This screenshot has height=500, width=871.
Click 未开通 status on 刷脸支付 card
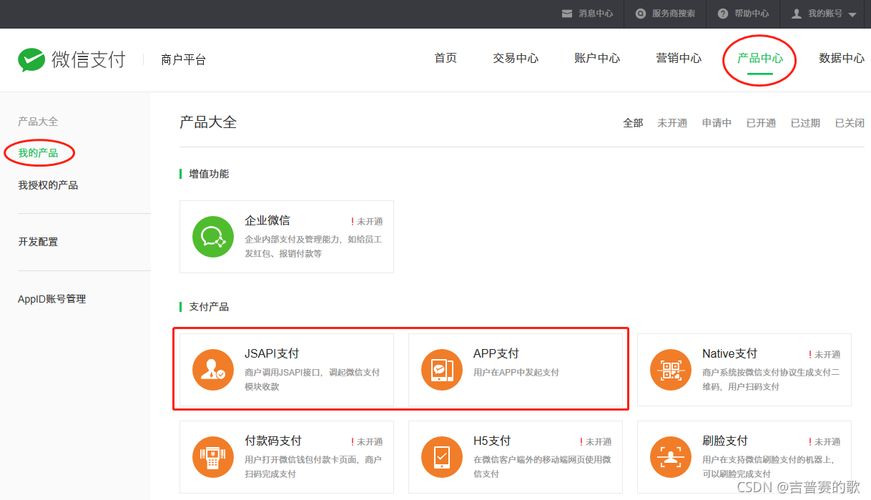[824, 442]
